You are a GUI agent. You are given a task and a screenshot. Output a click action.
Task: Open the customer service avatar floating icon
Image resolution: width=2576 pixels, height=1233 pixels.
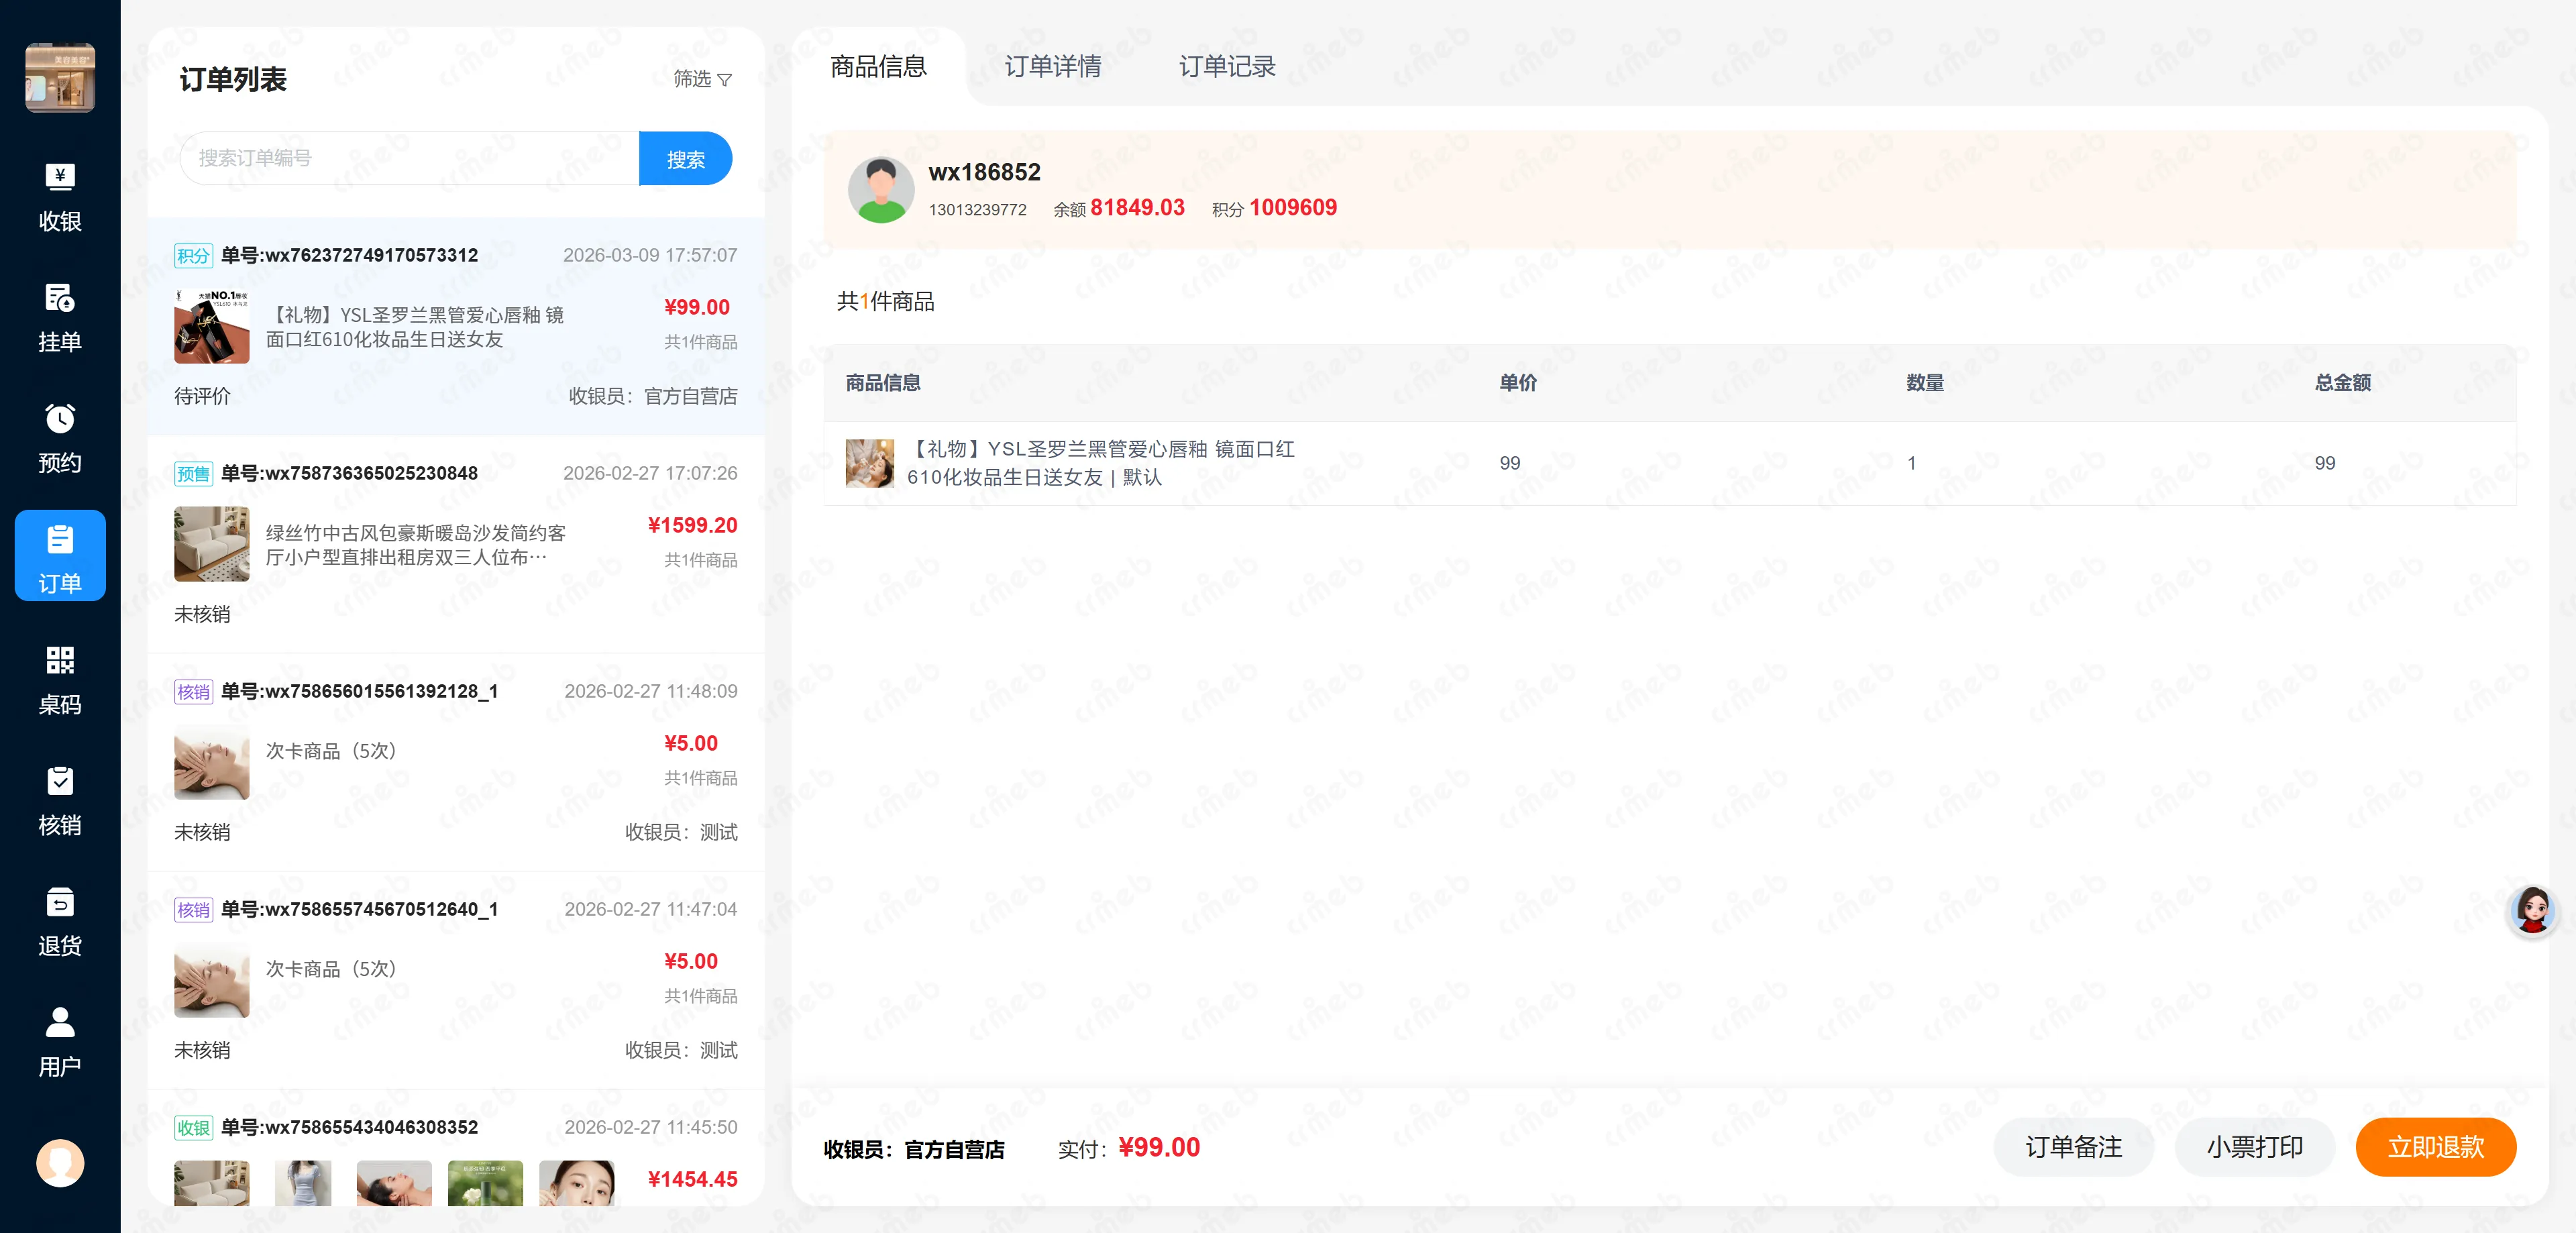pos(2532,910)
